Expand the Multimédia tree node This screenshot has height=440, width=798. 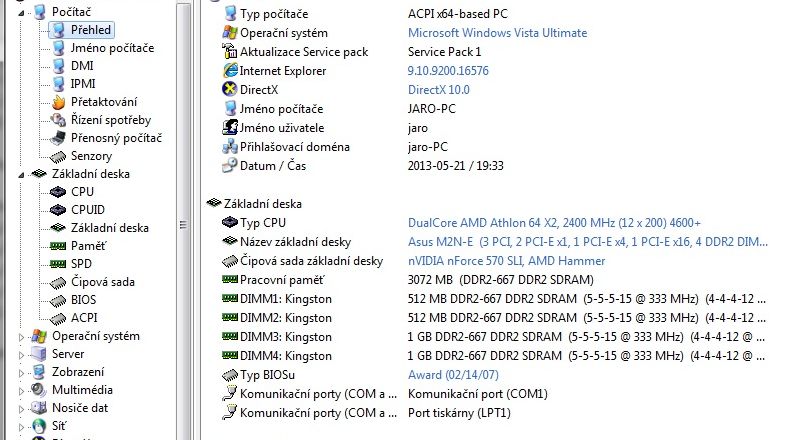(x=21, y=391)
